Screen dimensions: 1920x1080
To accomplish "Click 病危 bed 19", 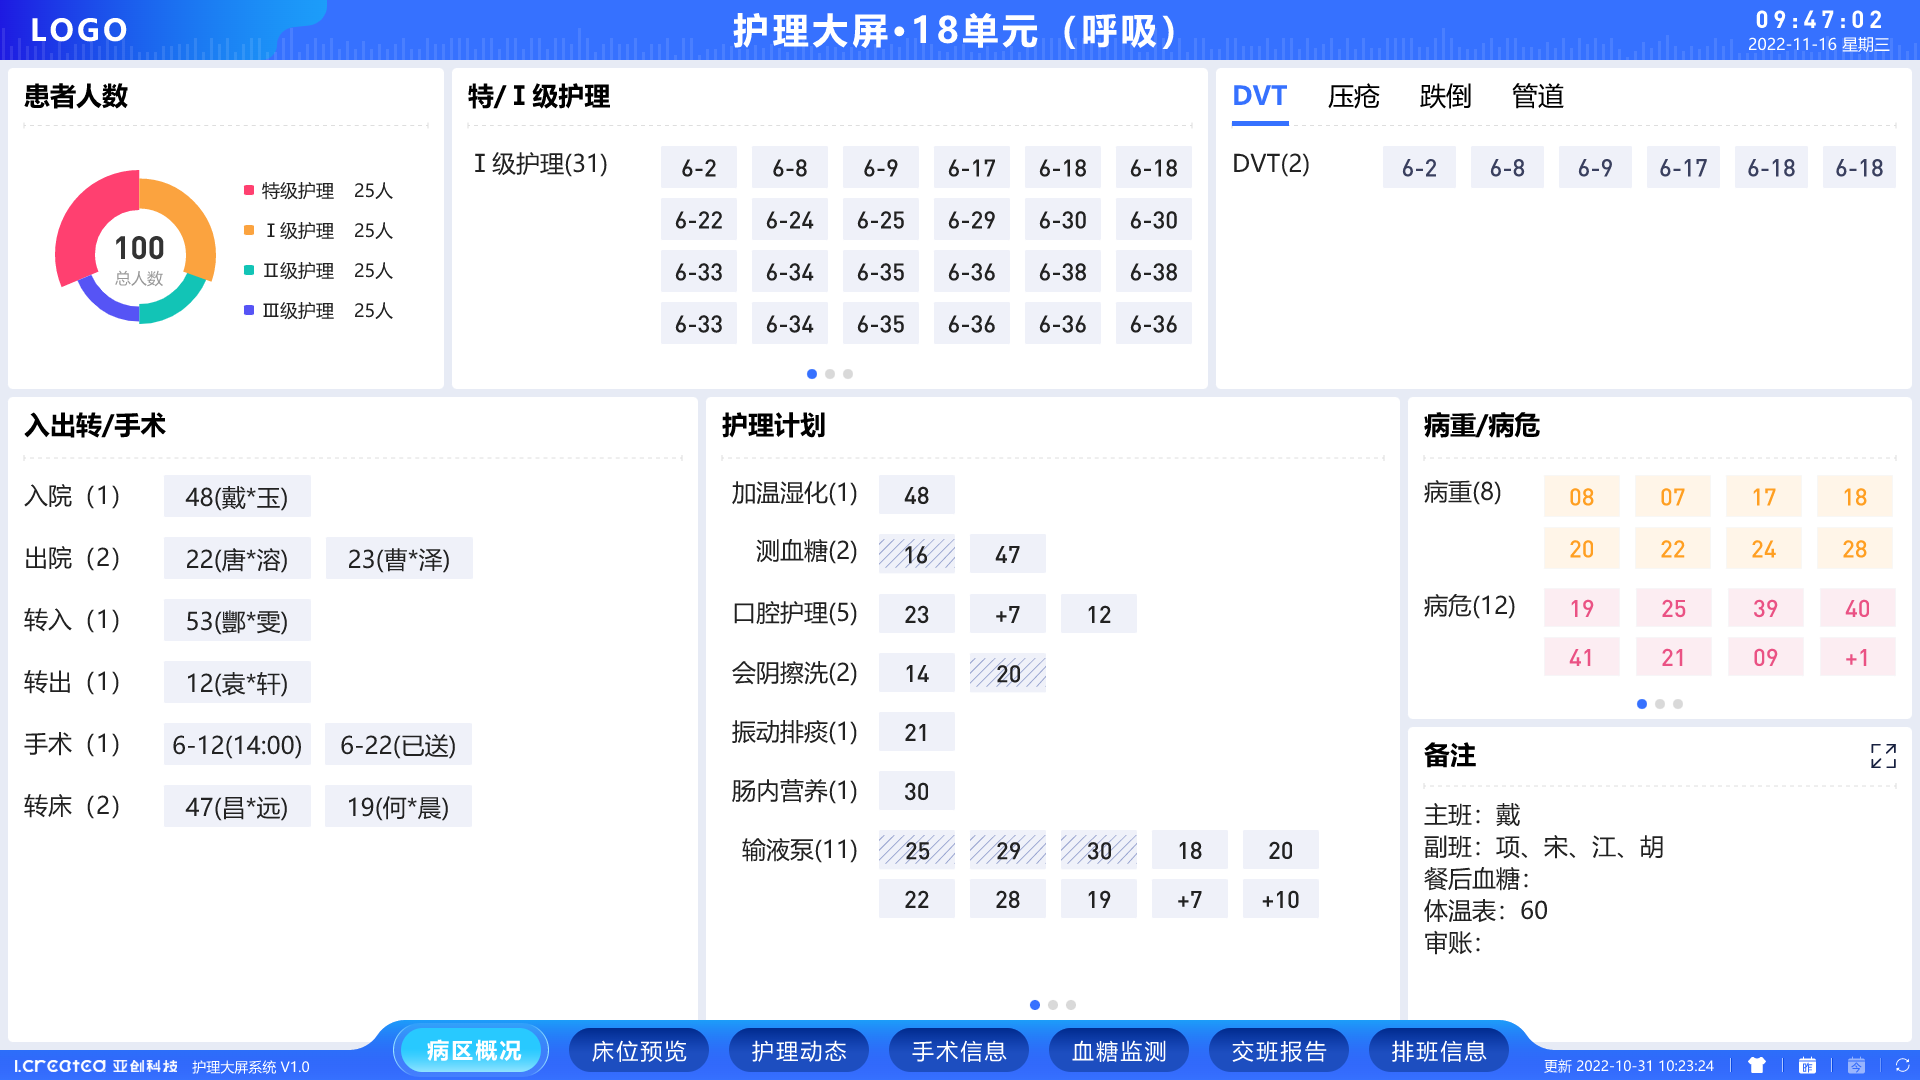I will pos(1582,608).
